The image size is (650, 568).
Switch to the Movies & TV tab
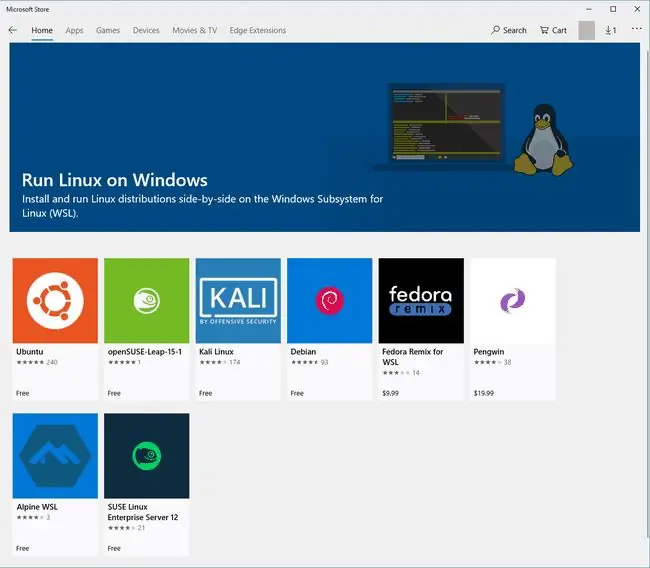(194, 30)
